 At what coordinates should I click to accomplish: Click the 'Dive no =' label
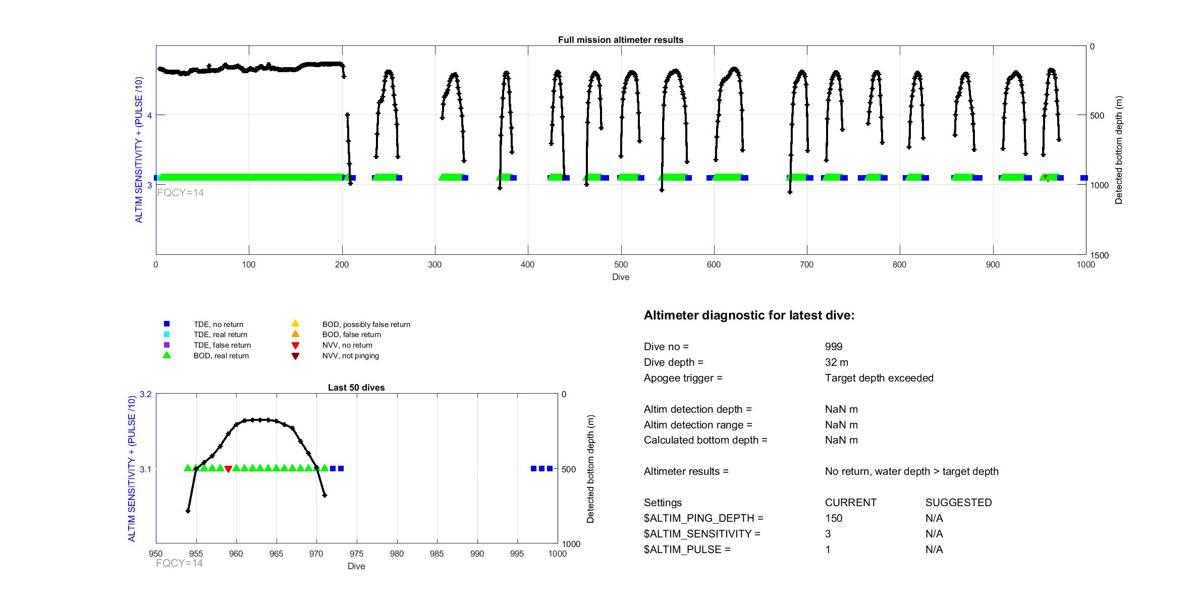coord(666,346)
